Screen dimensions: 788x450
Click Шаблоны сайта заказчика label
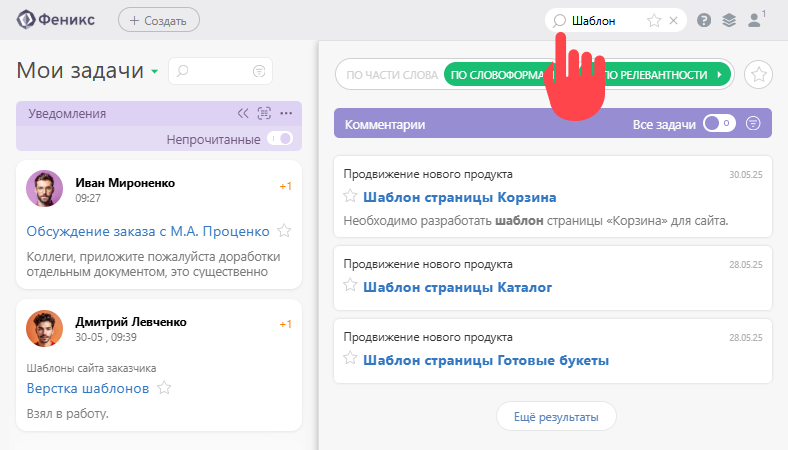[x=91, y=368]
